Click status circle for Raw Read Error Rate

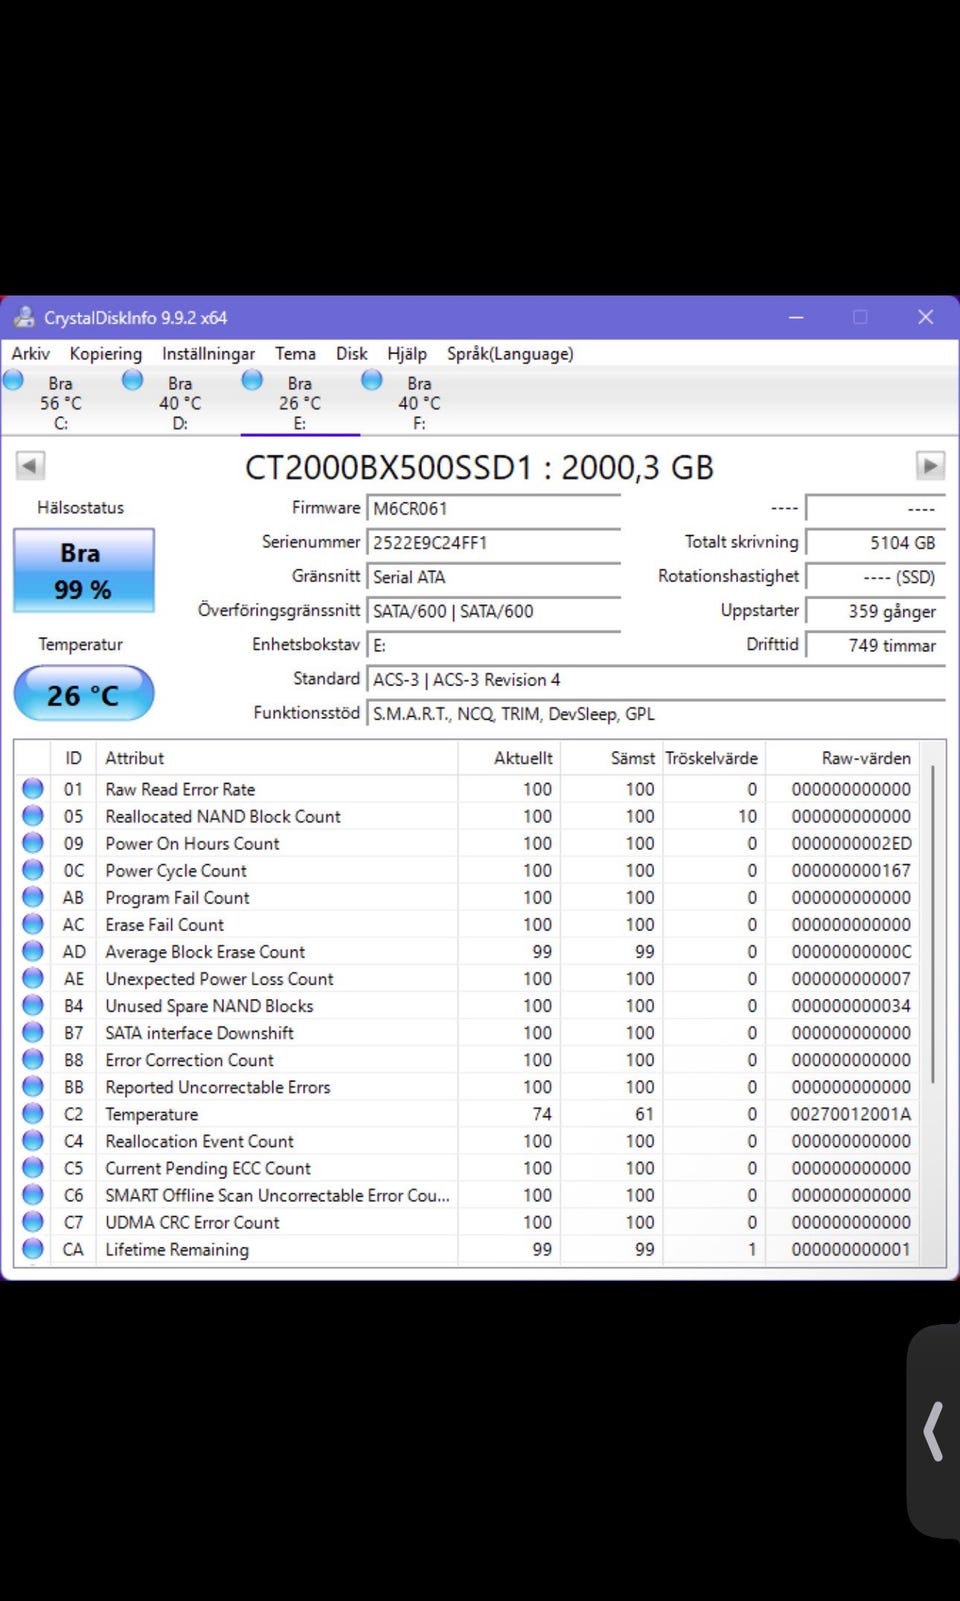click(x=33, y=789)
